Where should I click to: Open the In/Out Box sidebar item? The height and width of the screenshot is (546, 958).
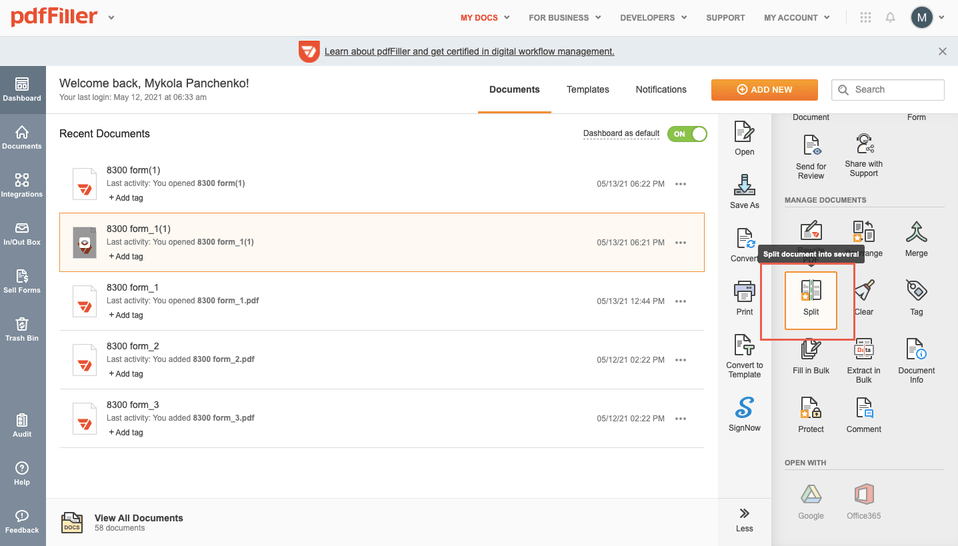pos(22,233)
